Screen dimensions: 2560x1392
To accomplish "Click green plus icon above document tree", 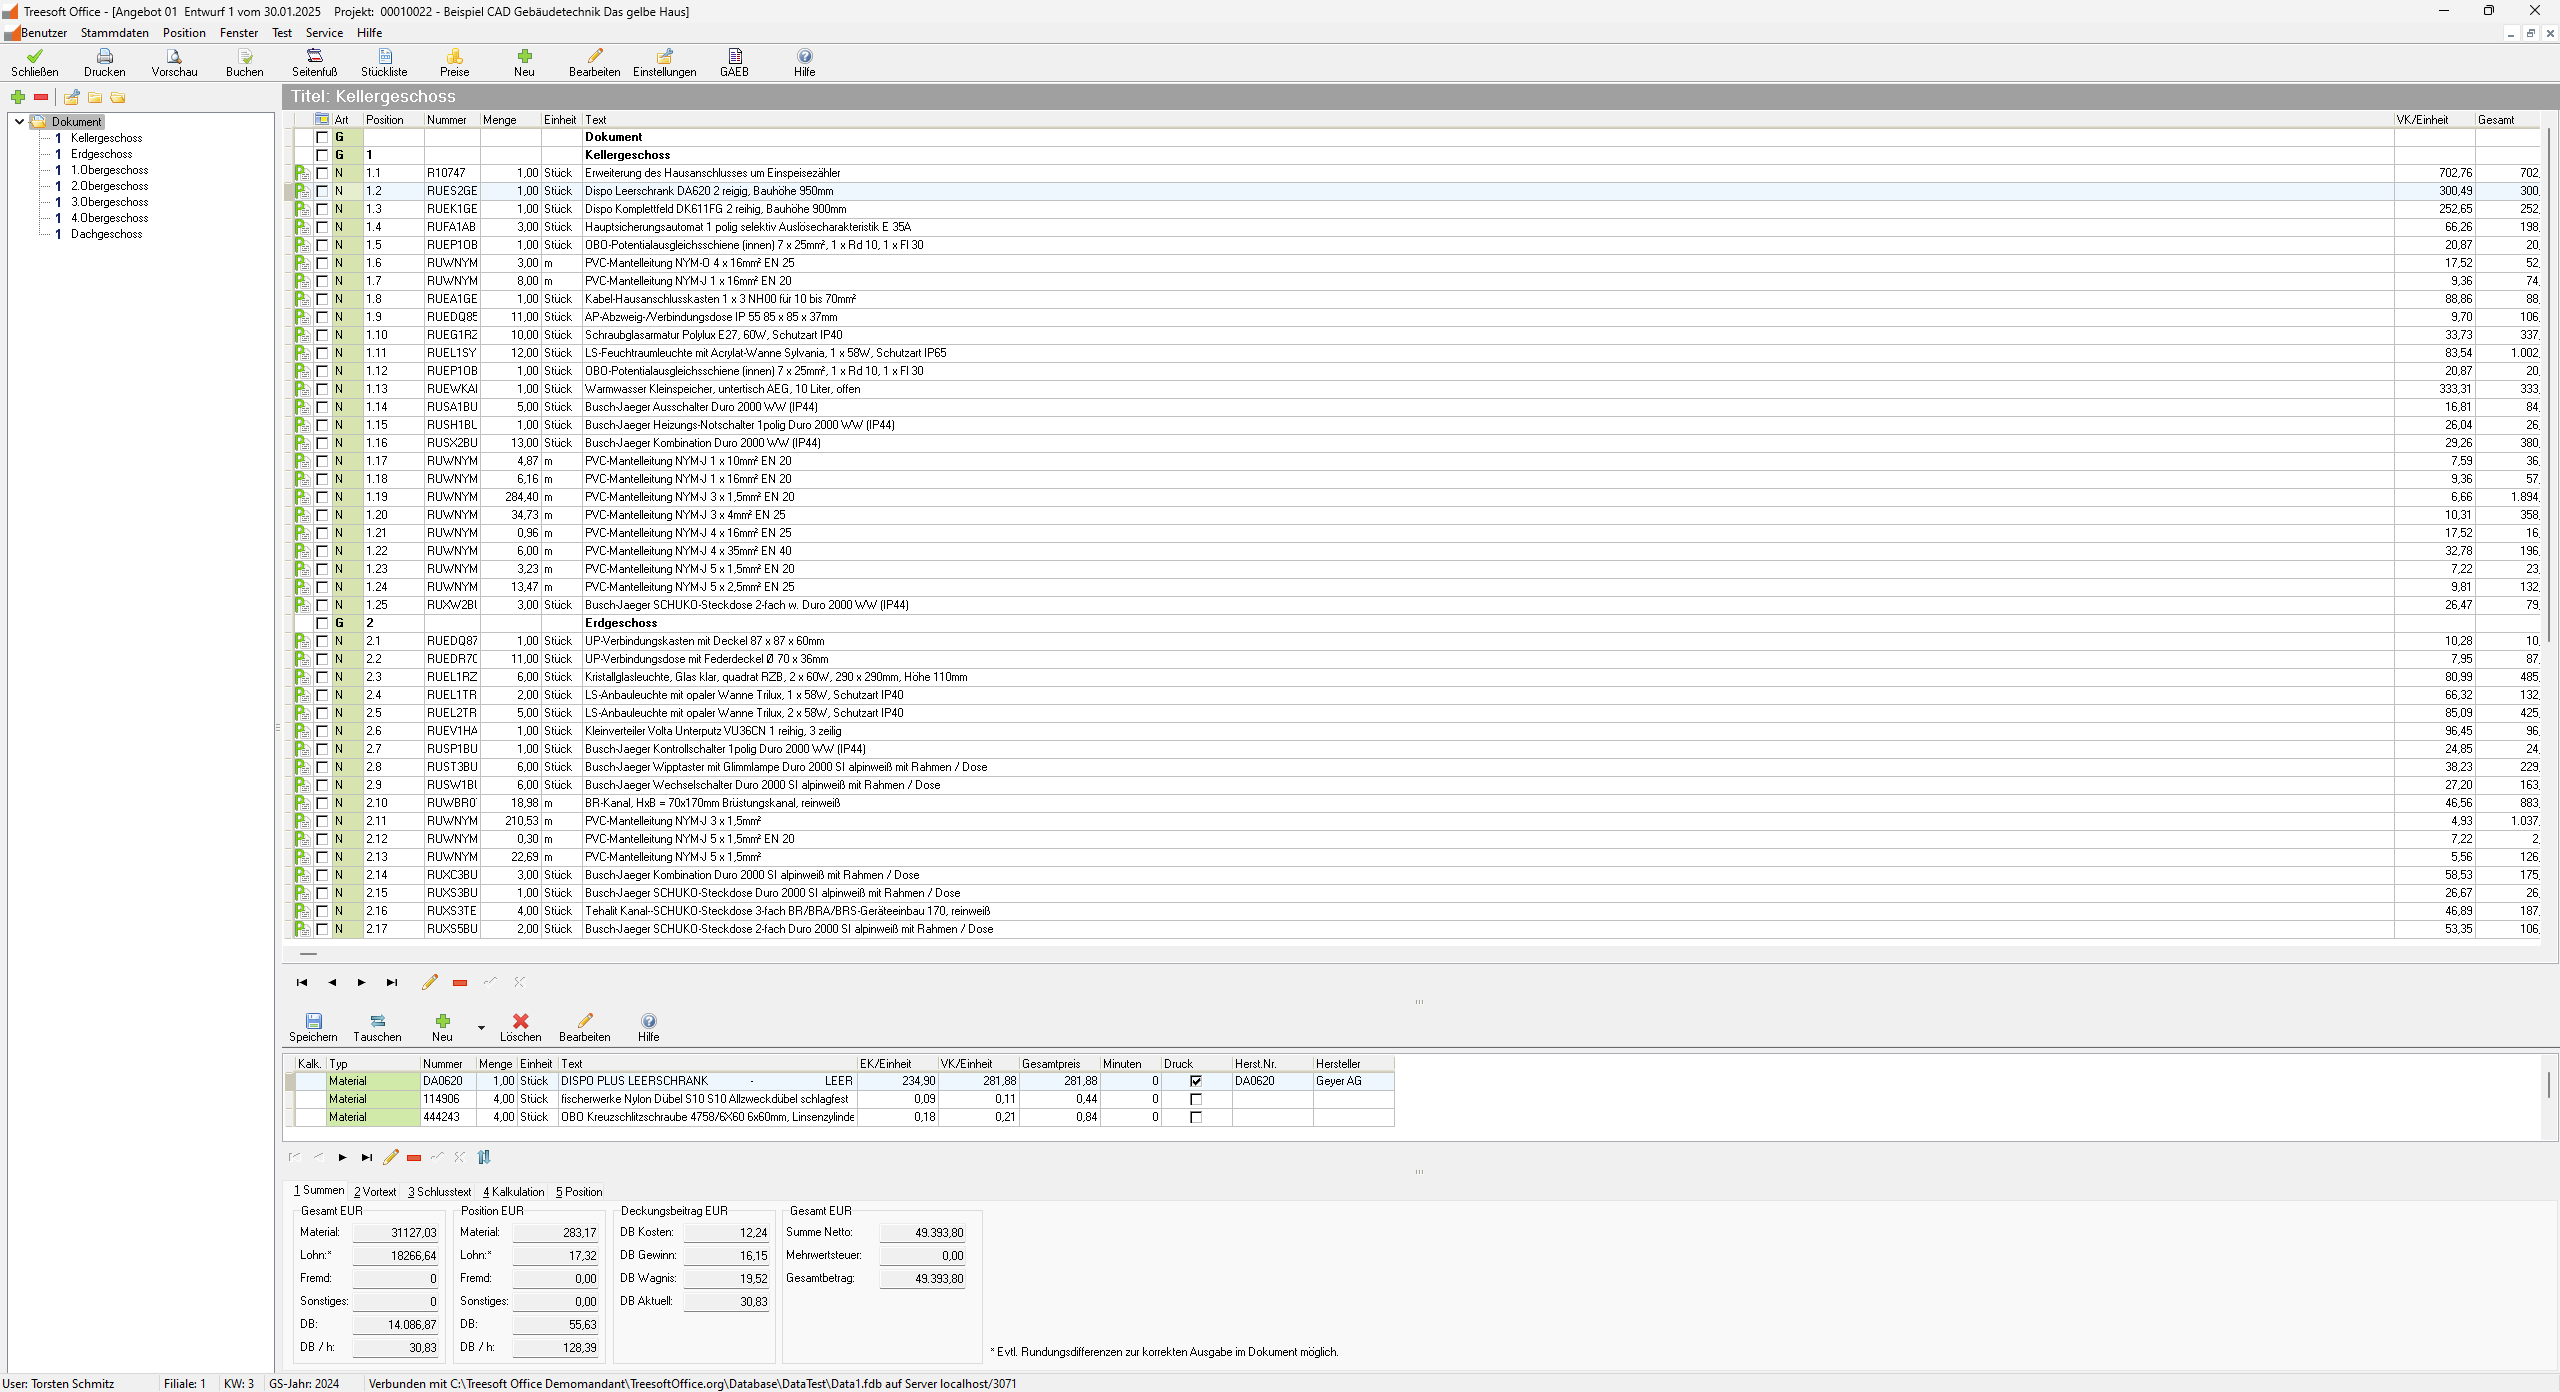I will (18, 97).
